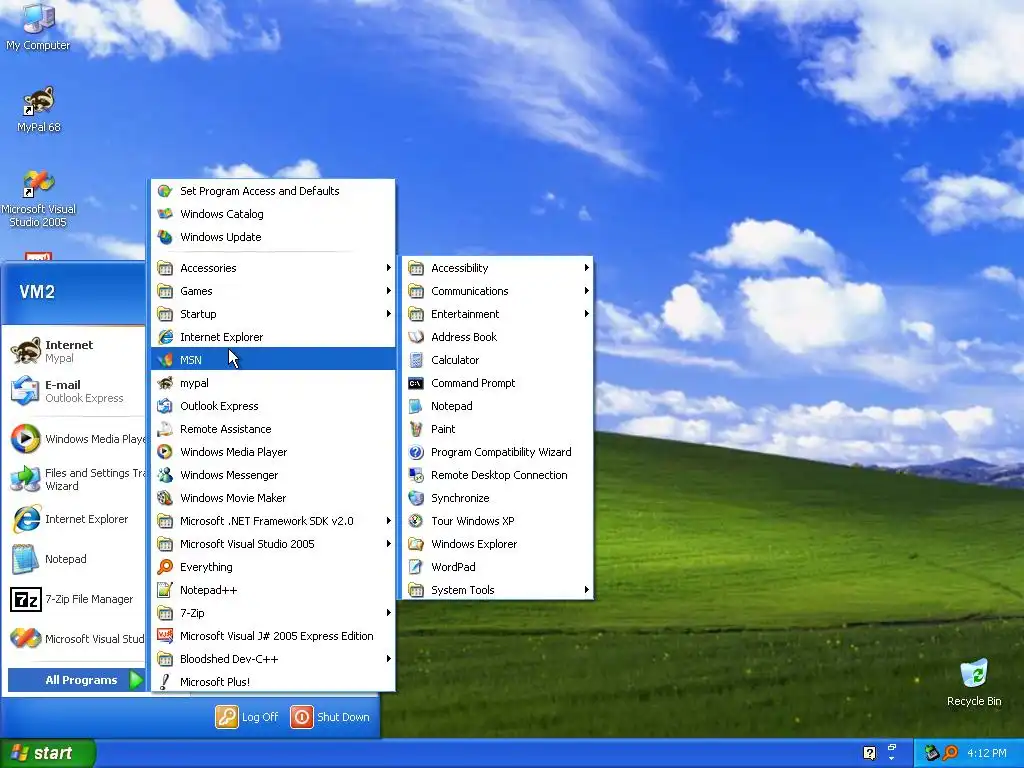Click the Windows start button
The height and width of the screenshot is (768, 1024).
48,753
